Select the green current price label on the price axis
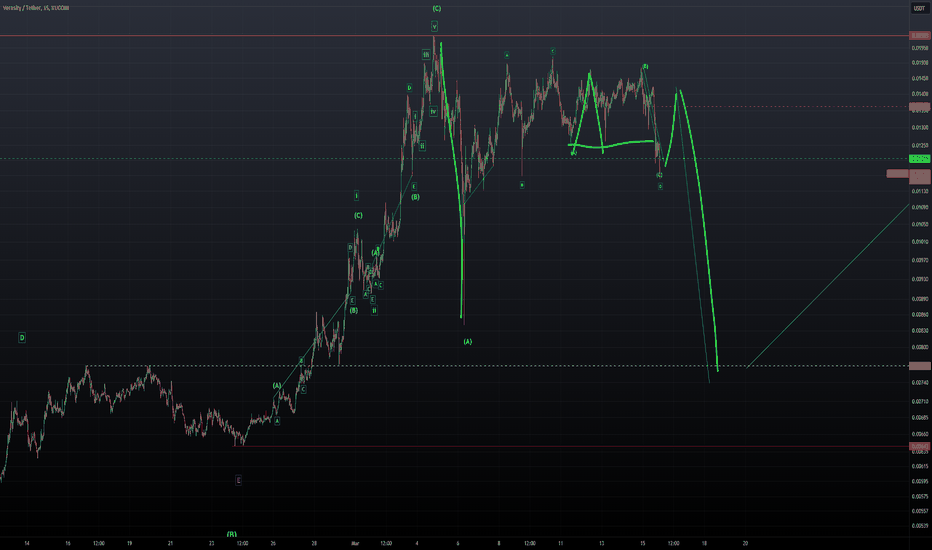The width and height of the screenshot is (932, 550). tap(920, 159)
